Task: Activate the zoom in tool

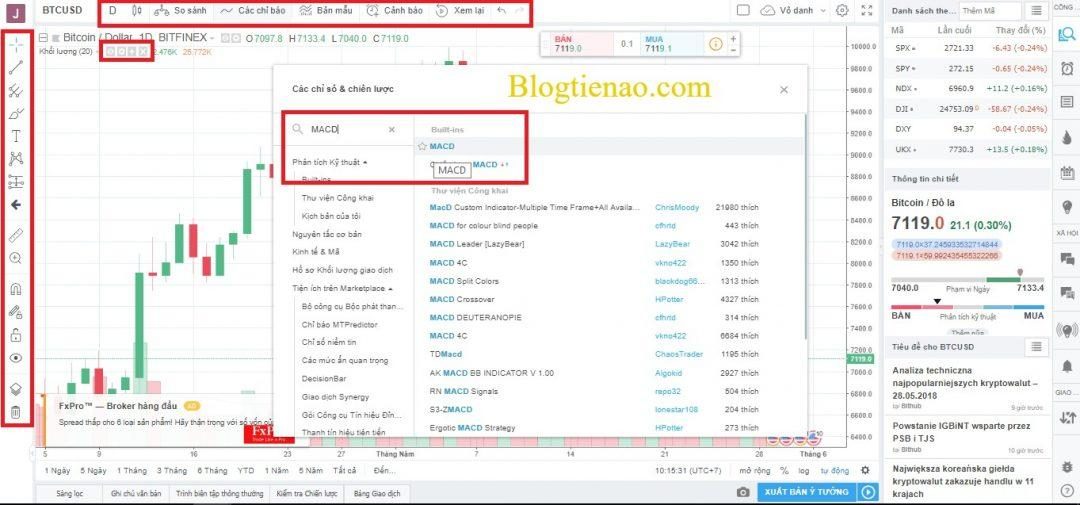Action: point(16,258)
